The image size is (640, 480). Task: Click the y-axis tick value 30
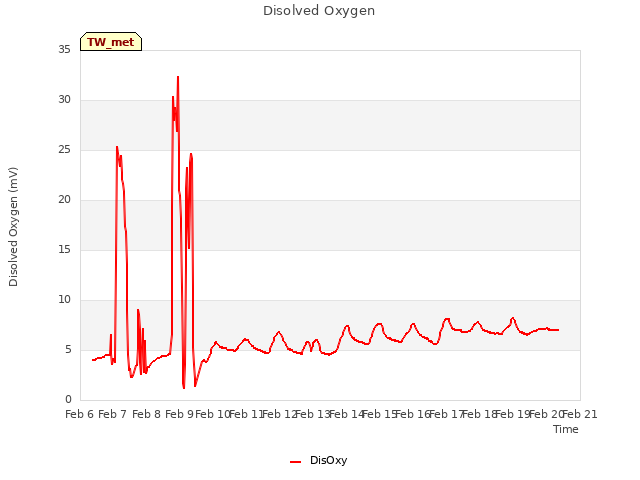[x=64, y=100]
